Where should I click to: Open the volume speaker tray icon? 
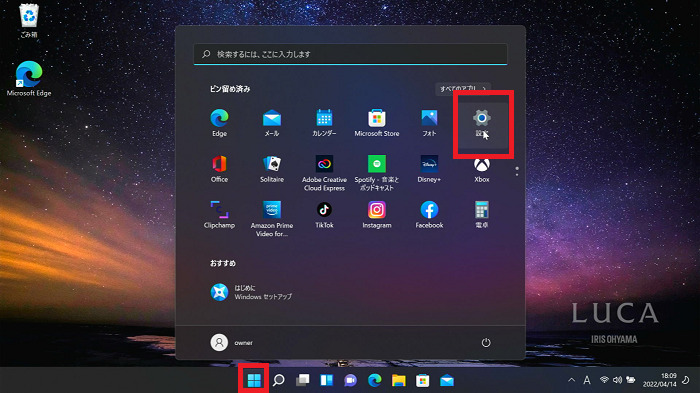pyautogui.click(x=617, y=380)
